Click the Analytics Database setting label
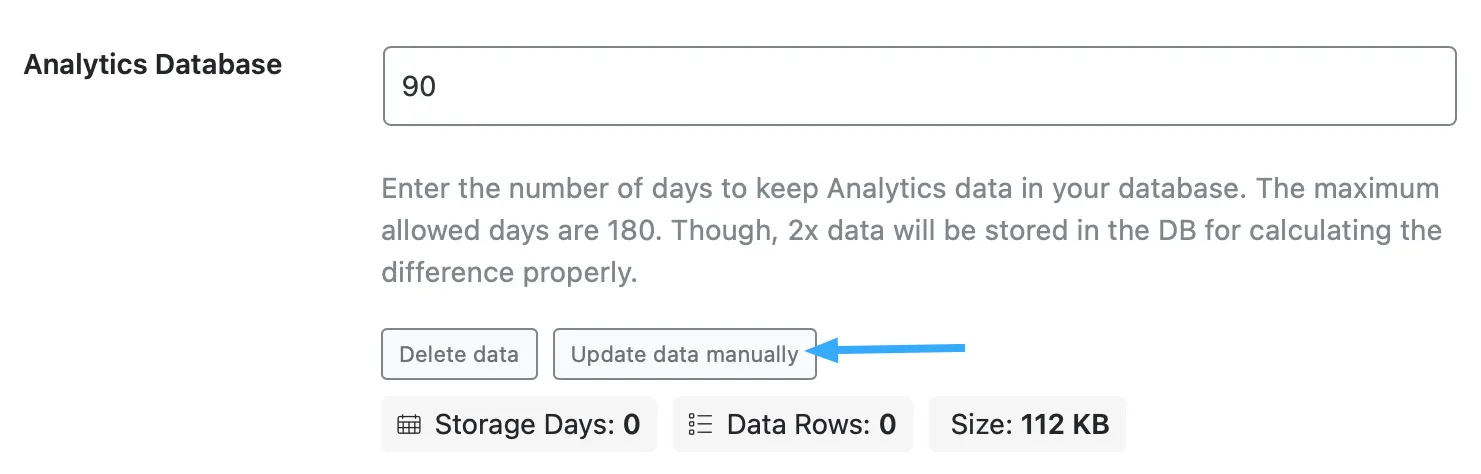This screenshot has height=474, width=1481. pyautogui.click(x=153, y=65)
